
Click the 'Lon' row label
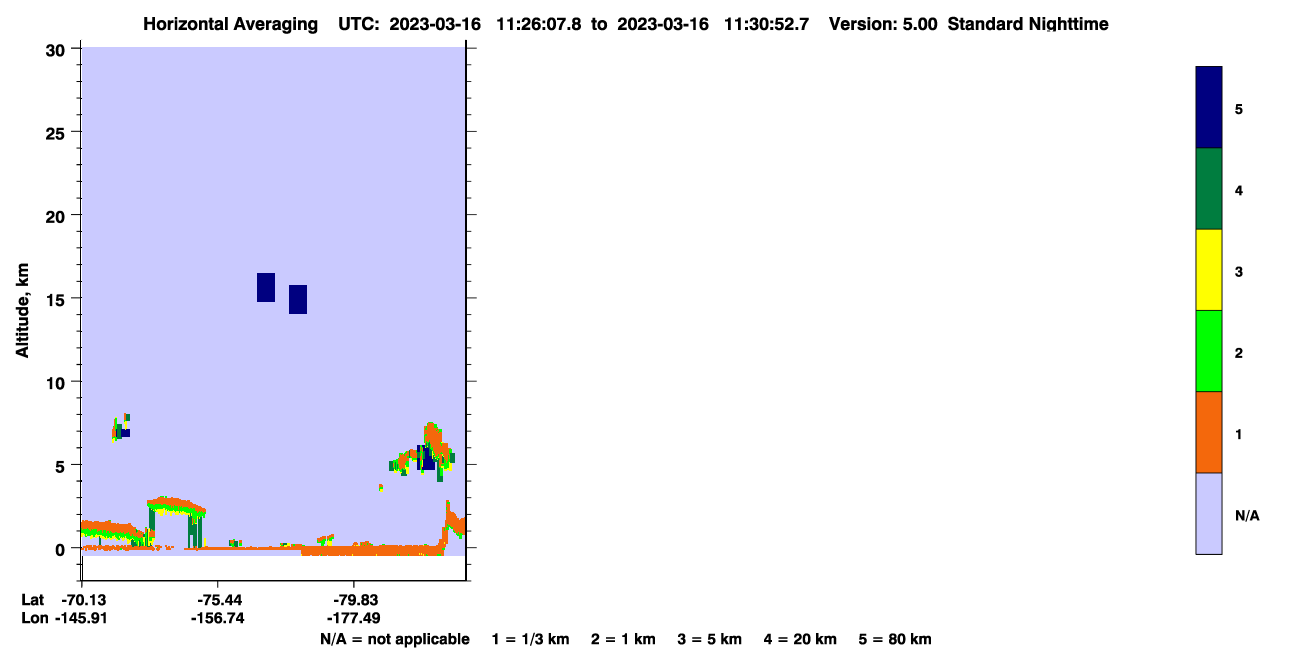pyautogui.click(x=33, y=618)
